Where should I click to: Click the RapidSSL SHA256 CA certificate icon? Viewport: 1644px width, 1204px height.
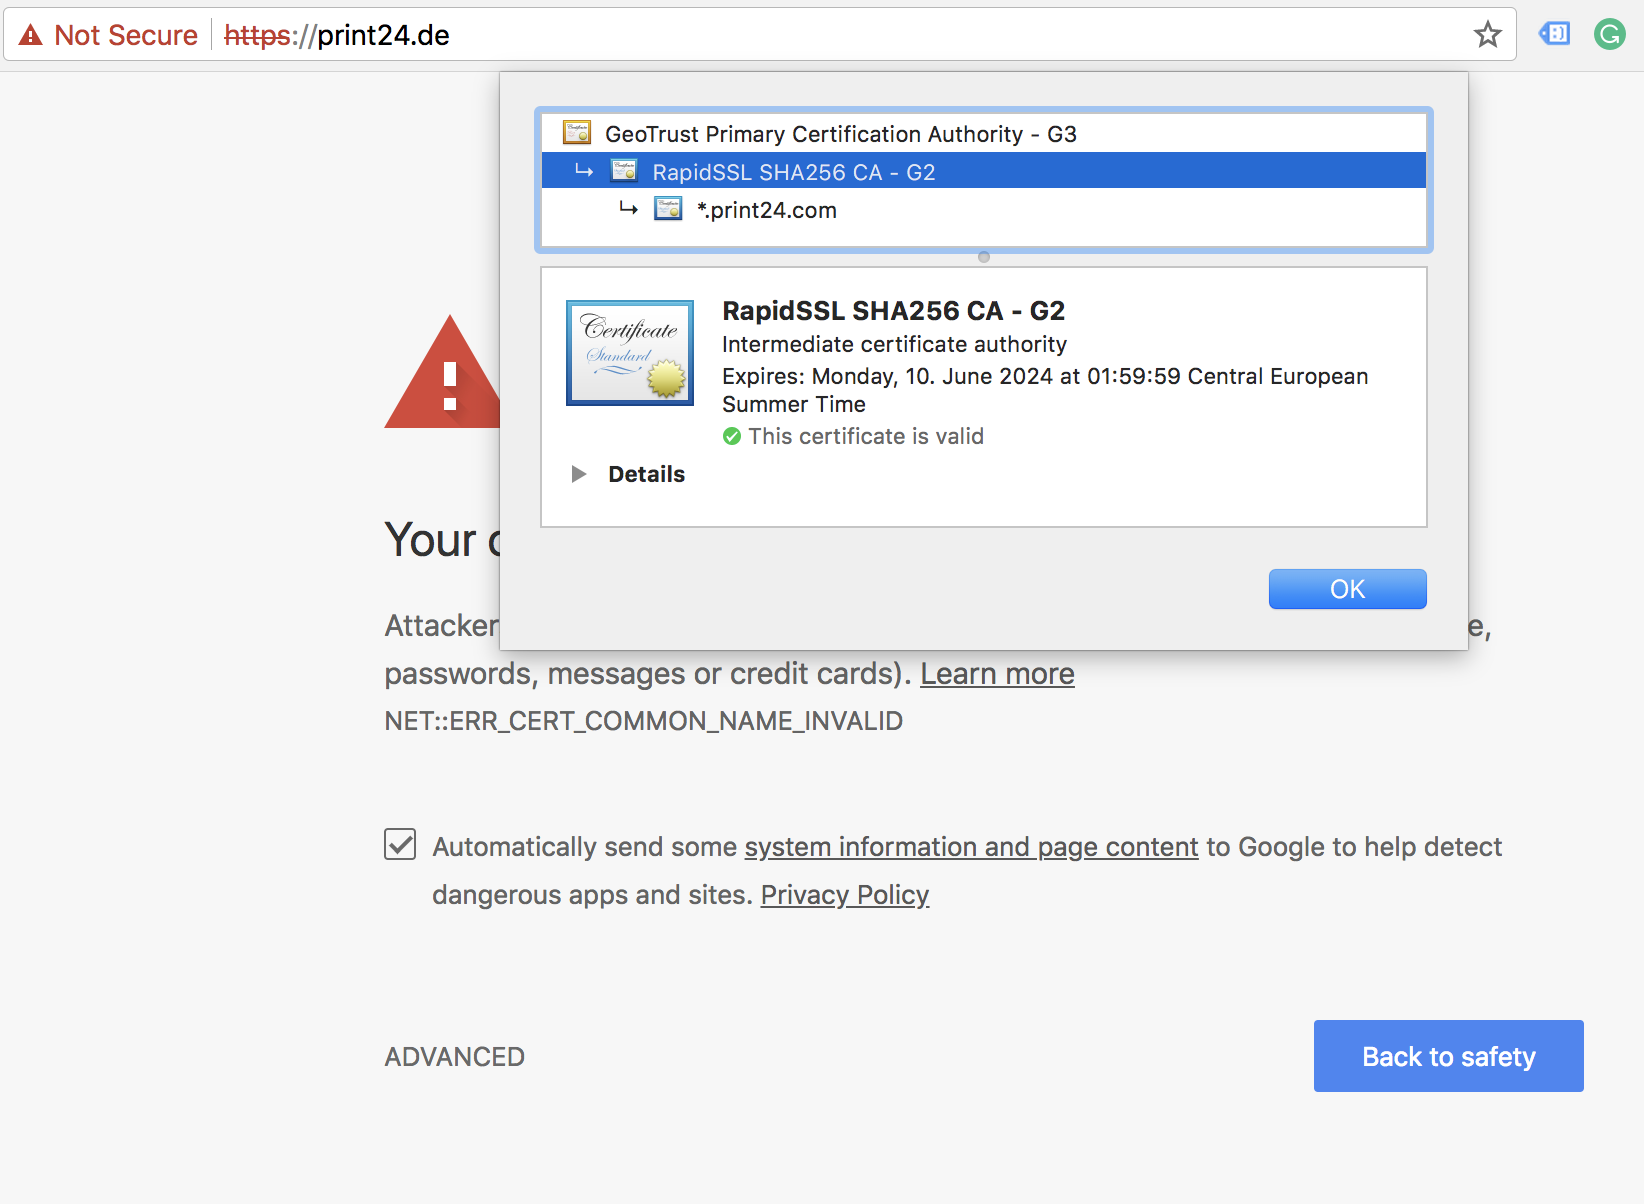(624, 171)
